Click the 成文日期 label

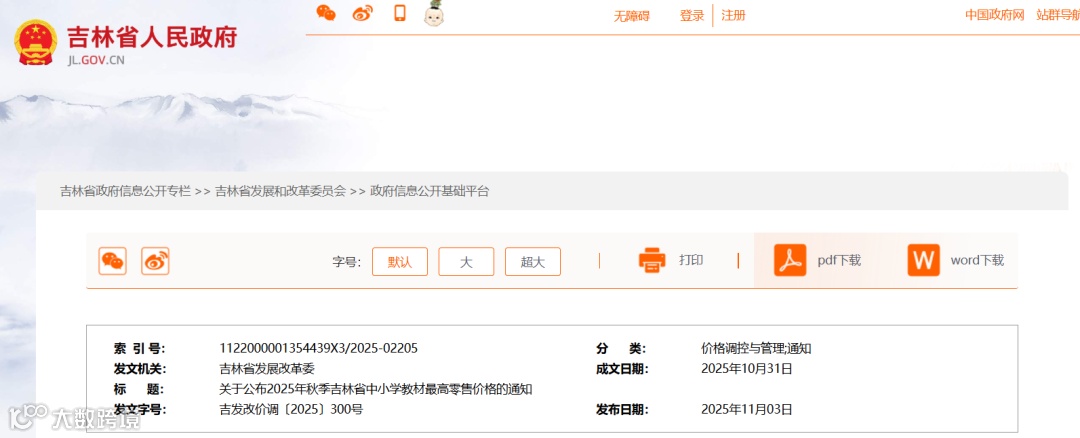pyautogui.click(x=622, y=368)
